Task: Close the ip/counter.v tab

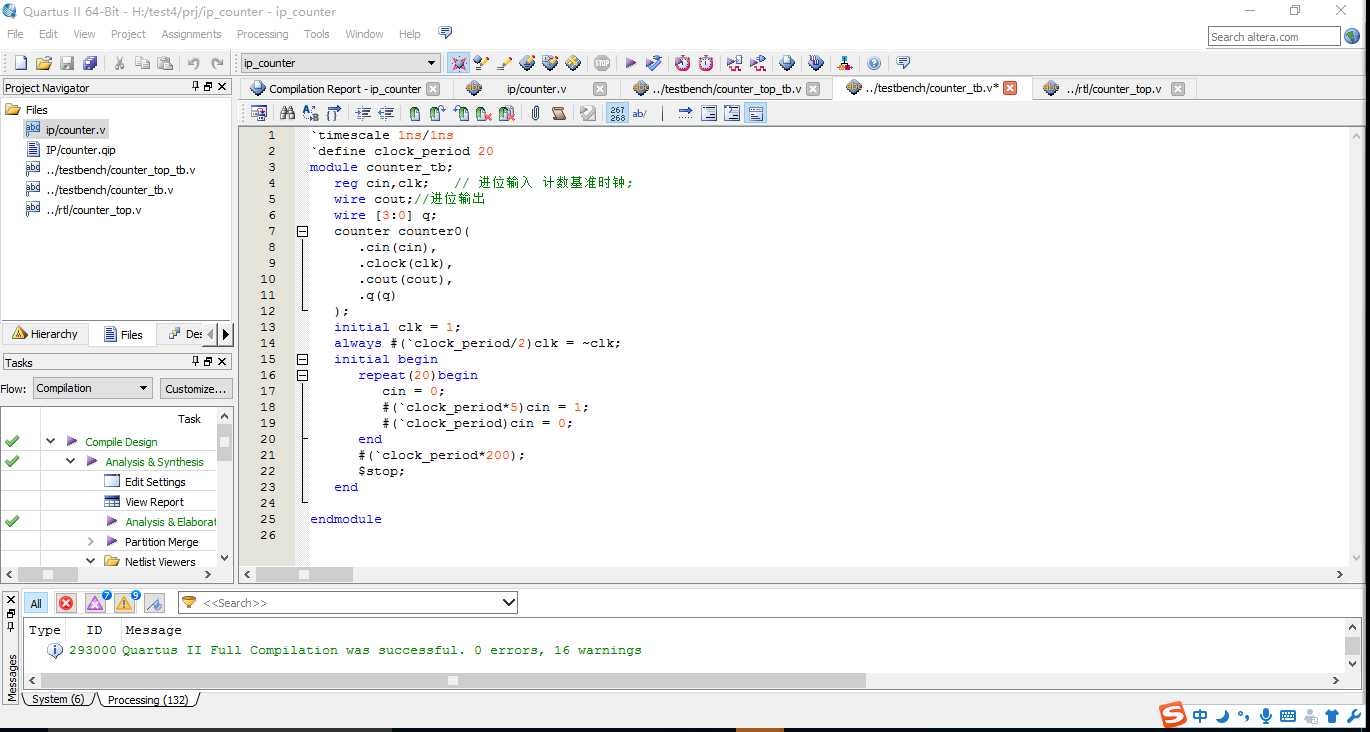Action: click(x=600, y=88)
